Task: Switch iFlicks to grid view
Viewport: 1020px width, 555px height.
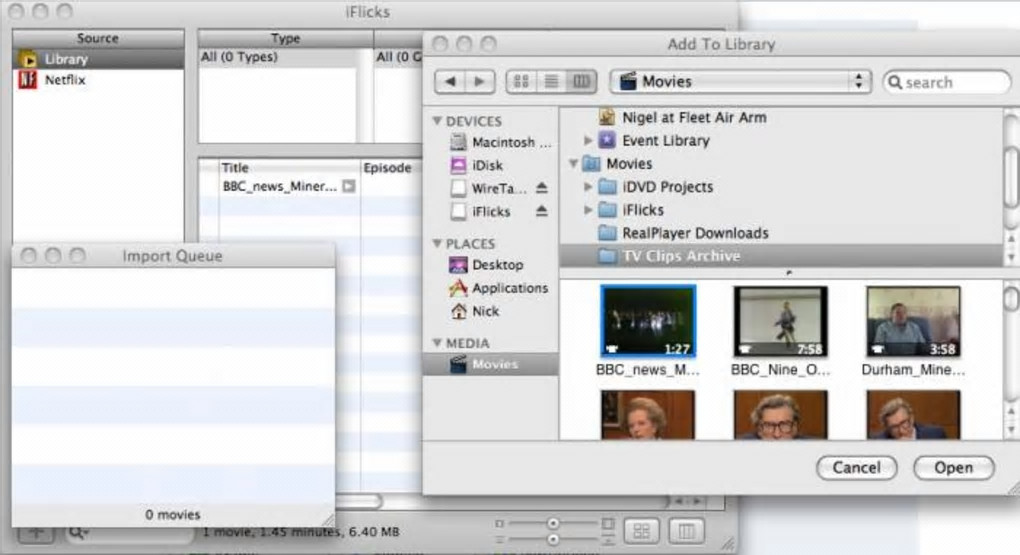Action: (x=641, y=532)
